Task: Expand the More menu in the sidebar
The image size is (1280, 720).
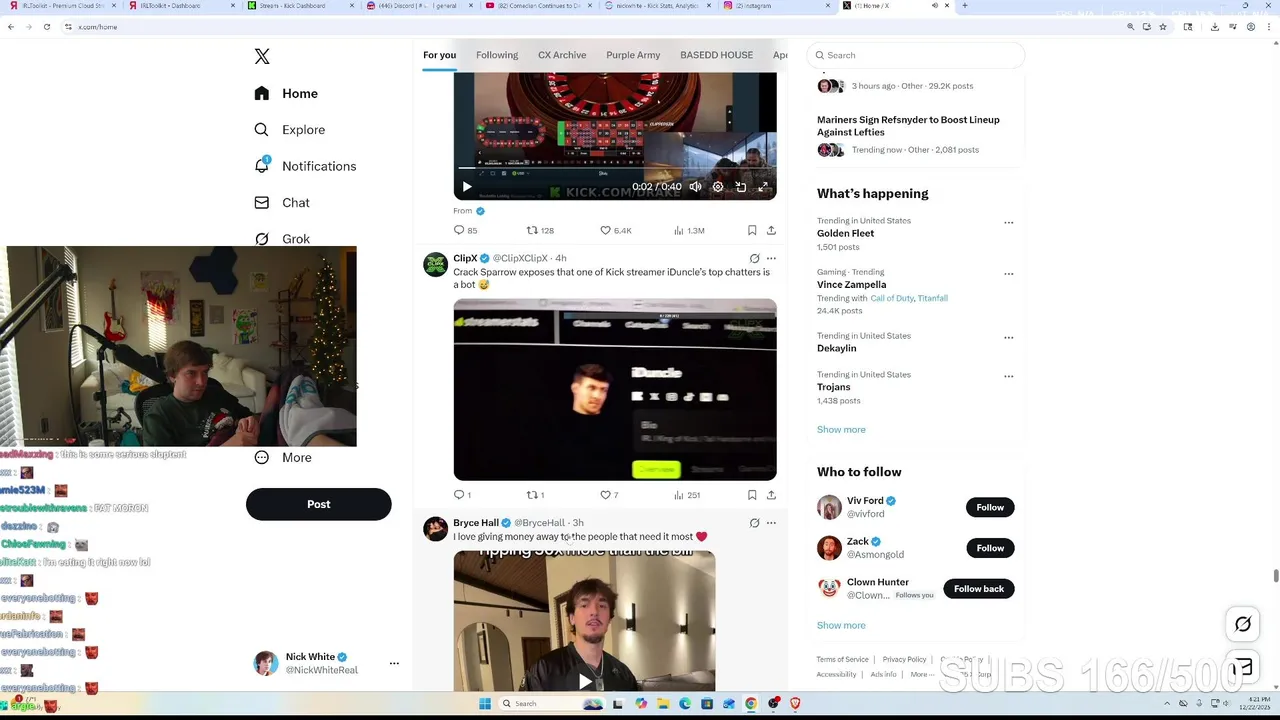Action: 283,457
